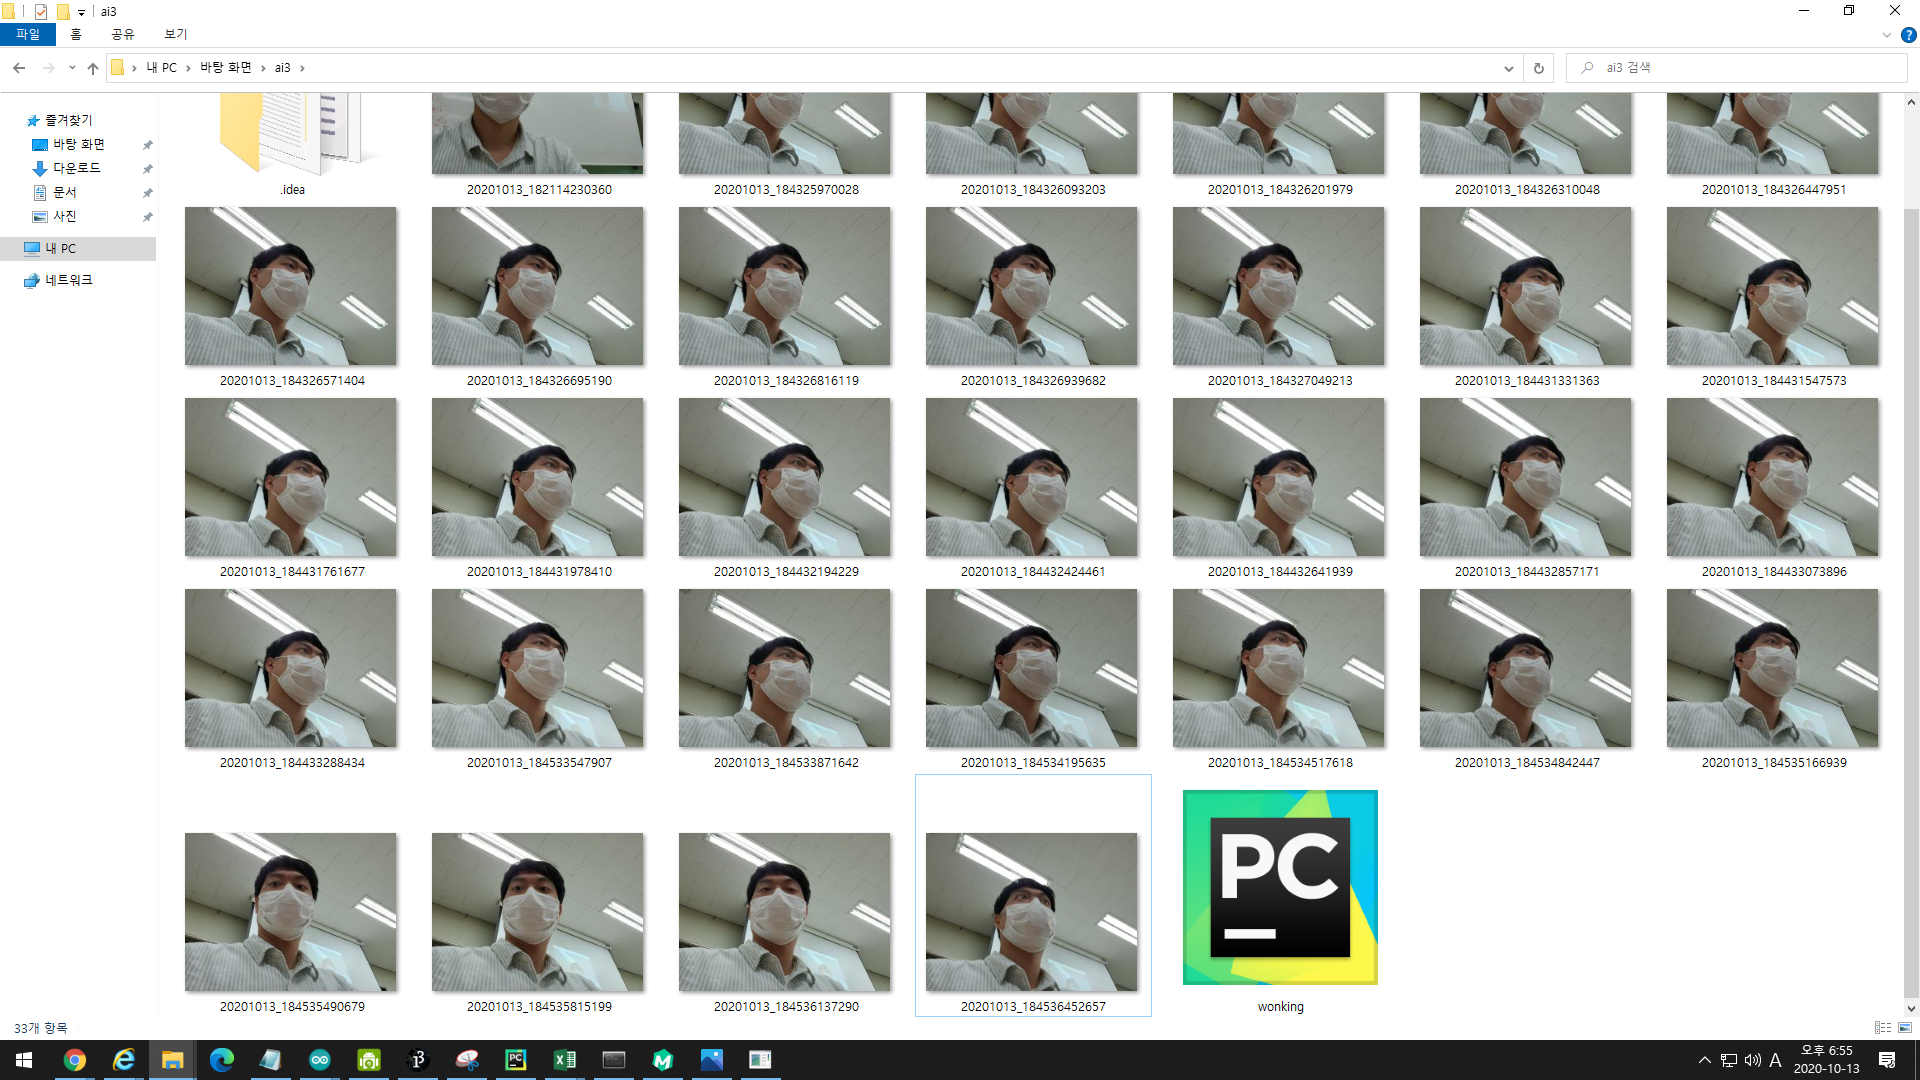Expand the ribbon with chevron

click(x=1886, y=35)
